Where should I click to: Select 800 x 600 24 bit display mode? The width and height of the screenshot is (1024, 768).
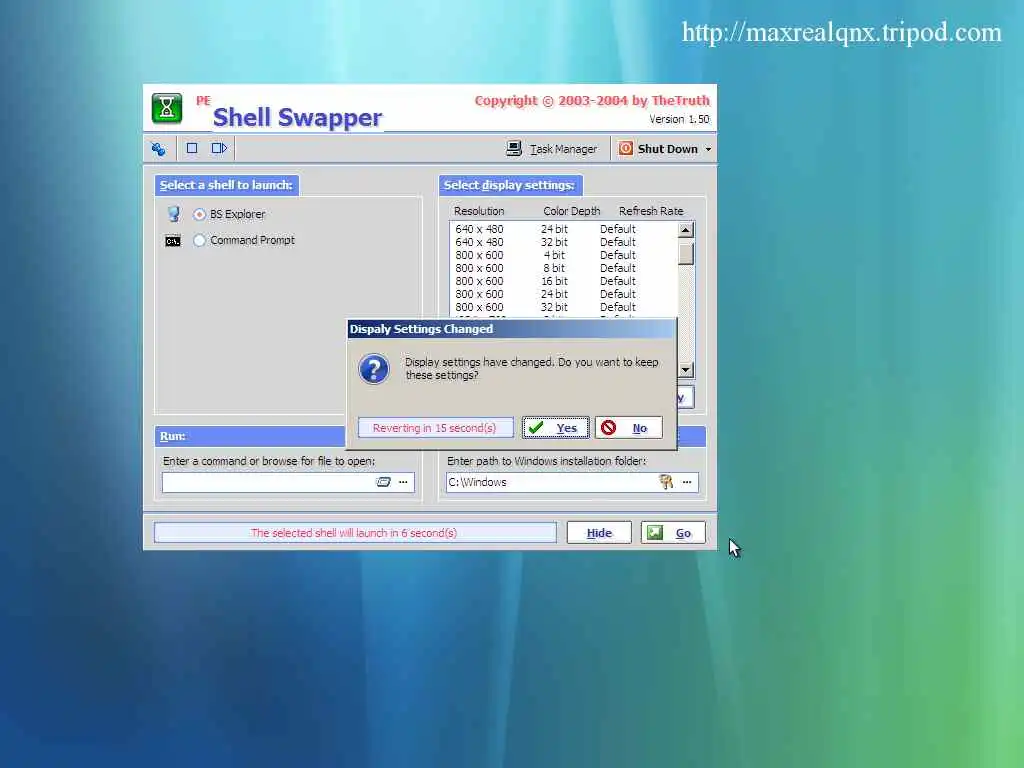coord(564,295)
